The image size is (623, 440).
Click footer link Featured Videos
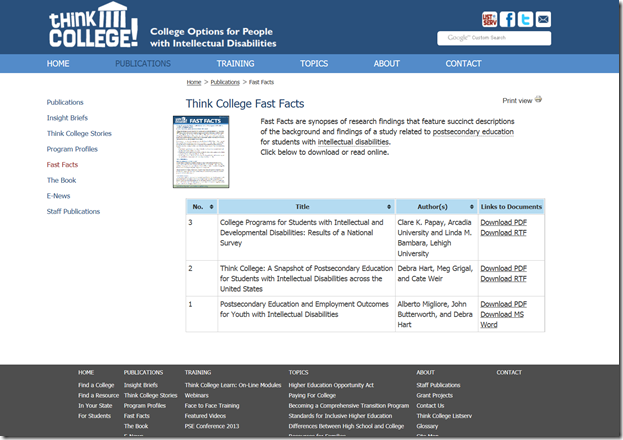[205, 416]
